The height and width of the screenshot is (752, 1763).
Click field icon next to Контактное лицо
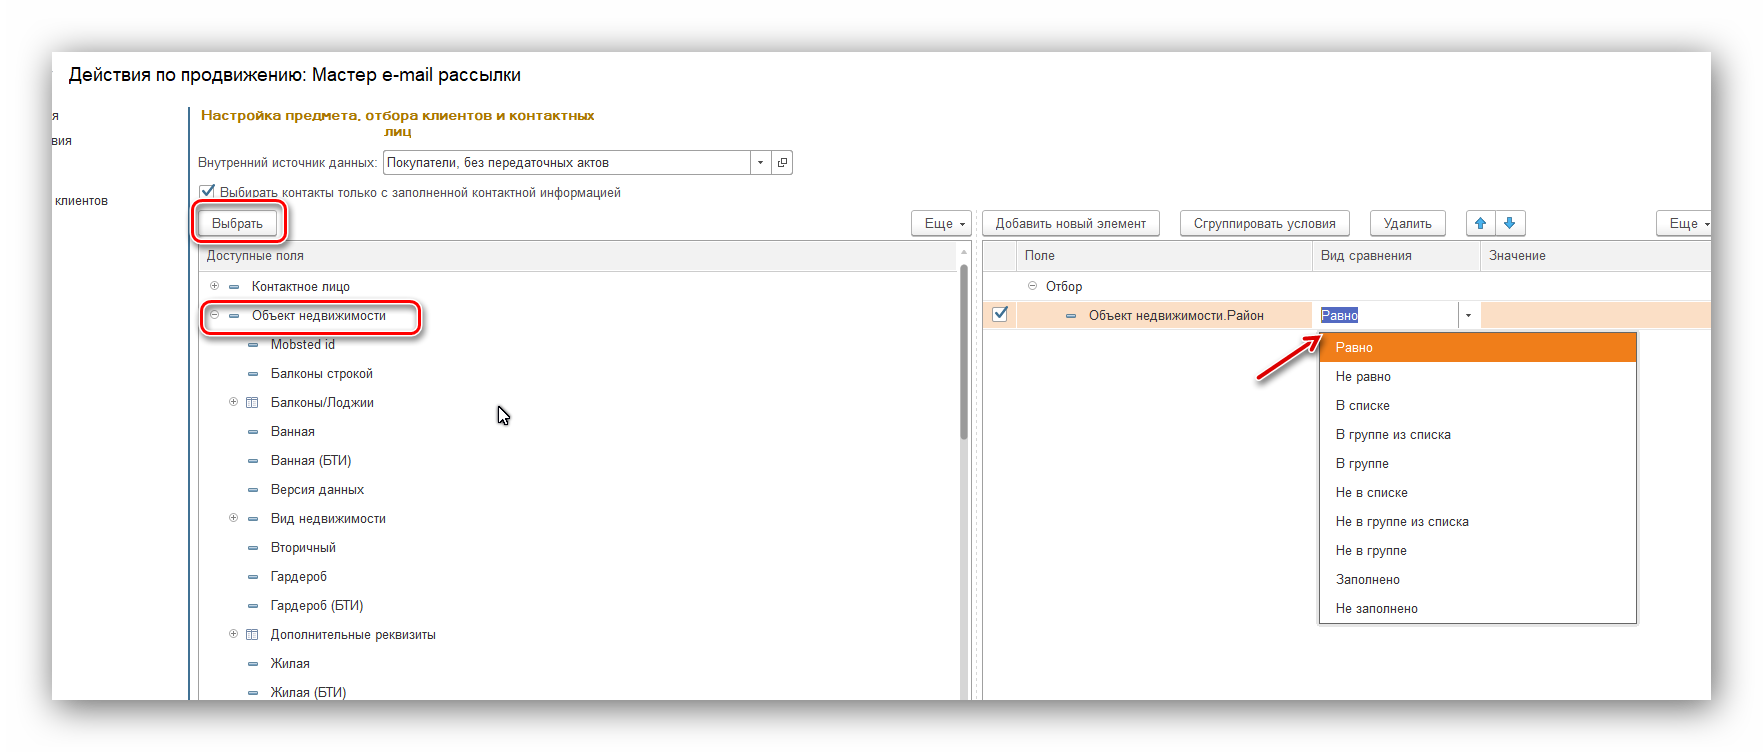tap(234, 287)
